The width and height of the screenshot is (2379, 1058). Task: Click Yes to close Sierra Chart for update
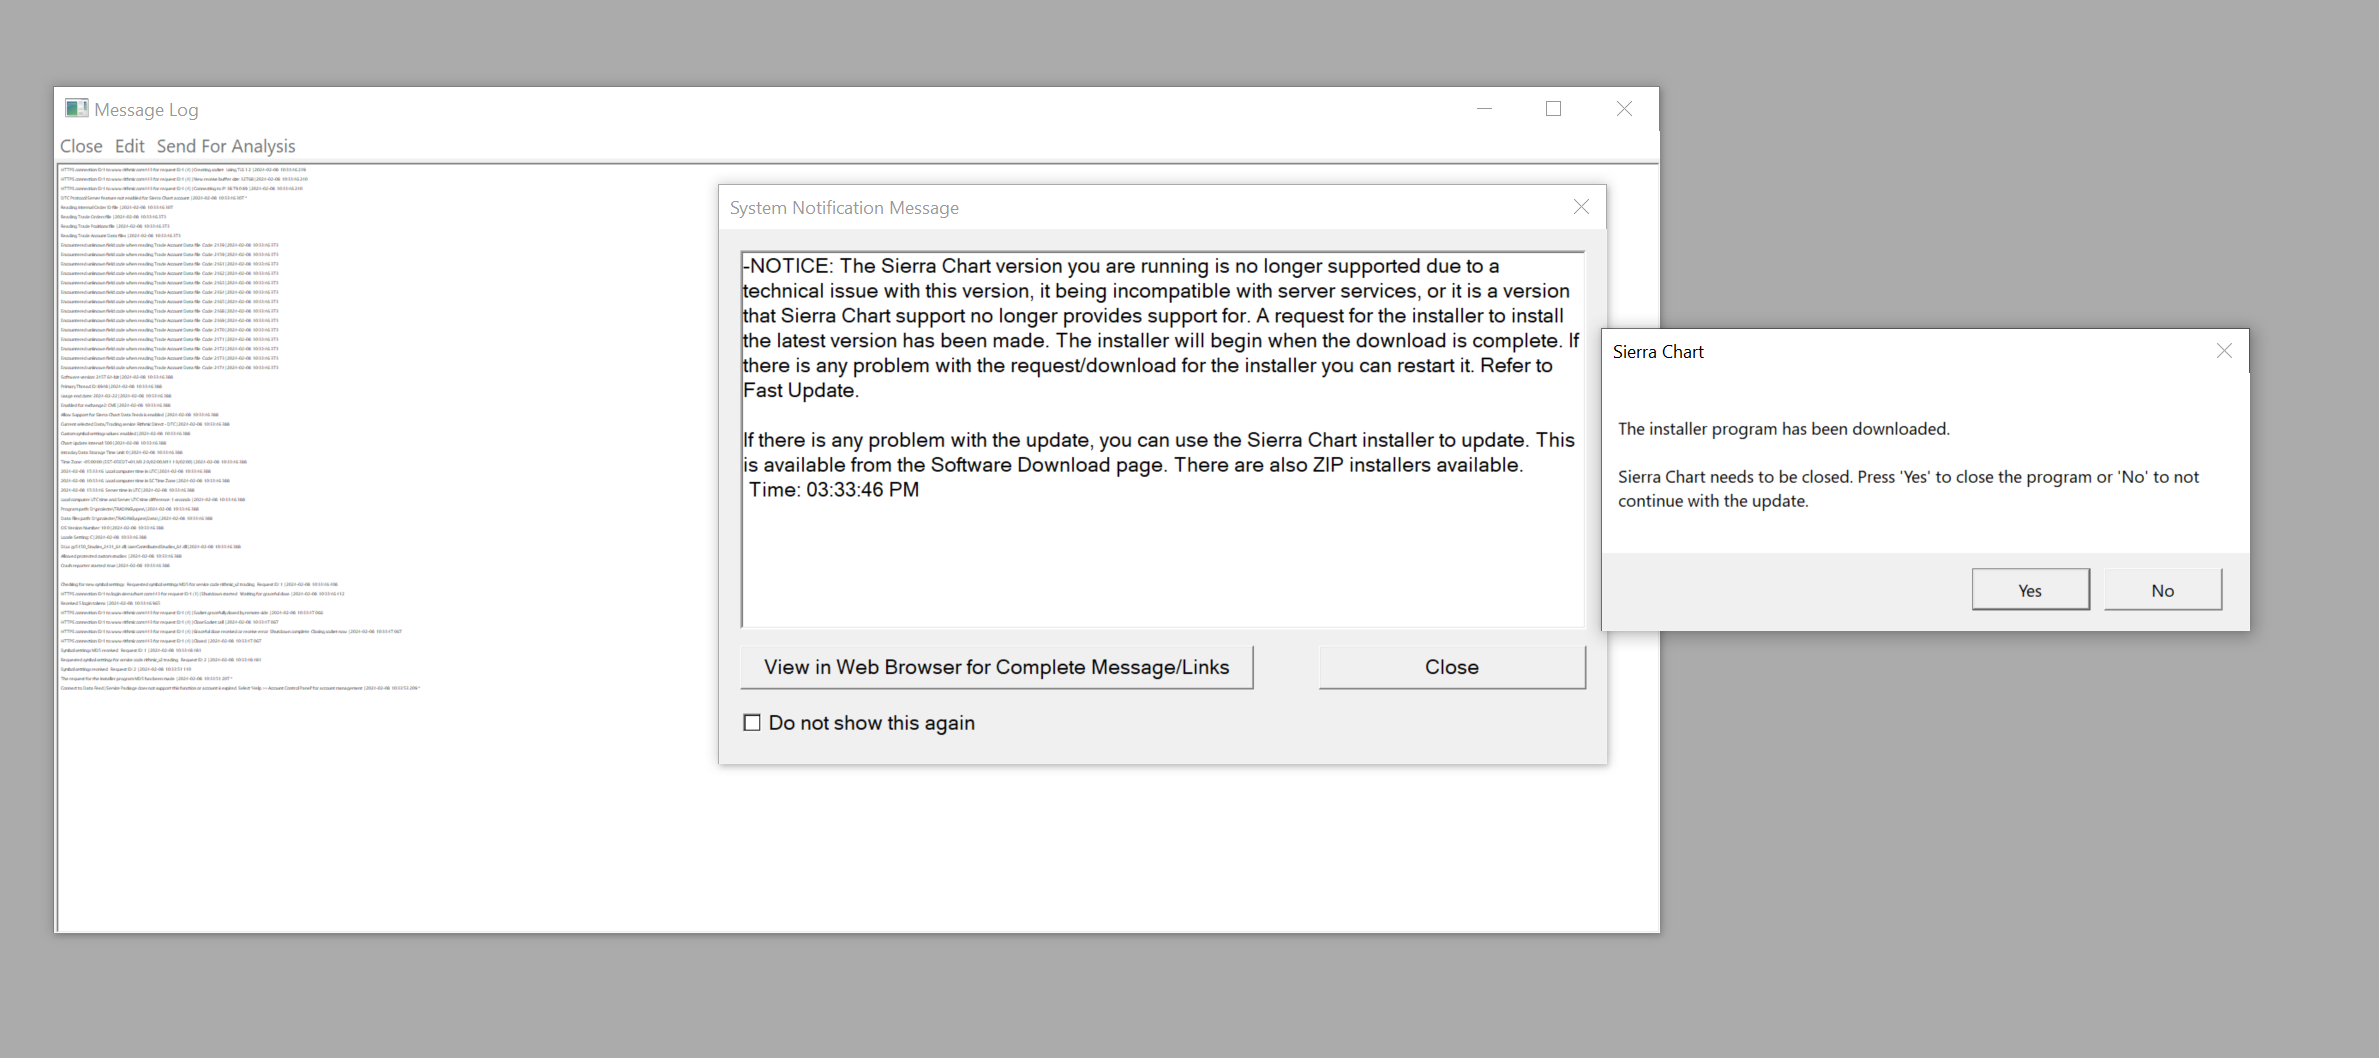pos(2030,590)
